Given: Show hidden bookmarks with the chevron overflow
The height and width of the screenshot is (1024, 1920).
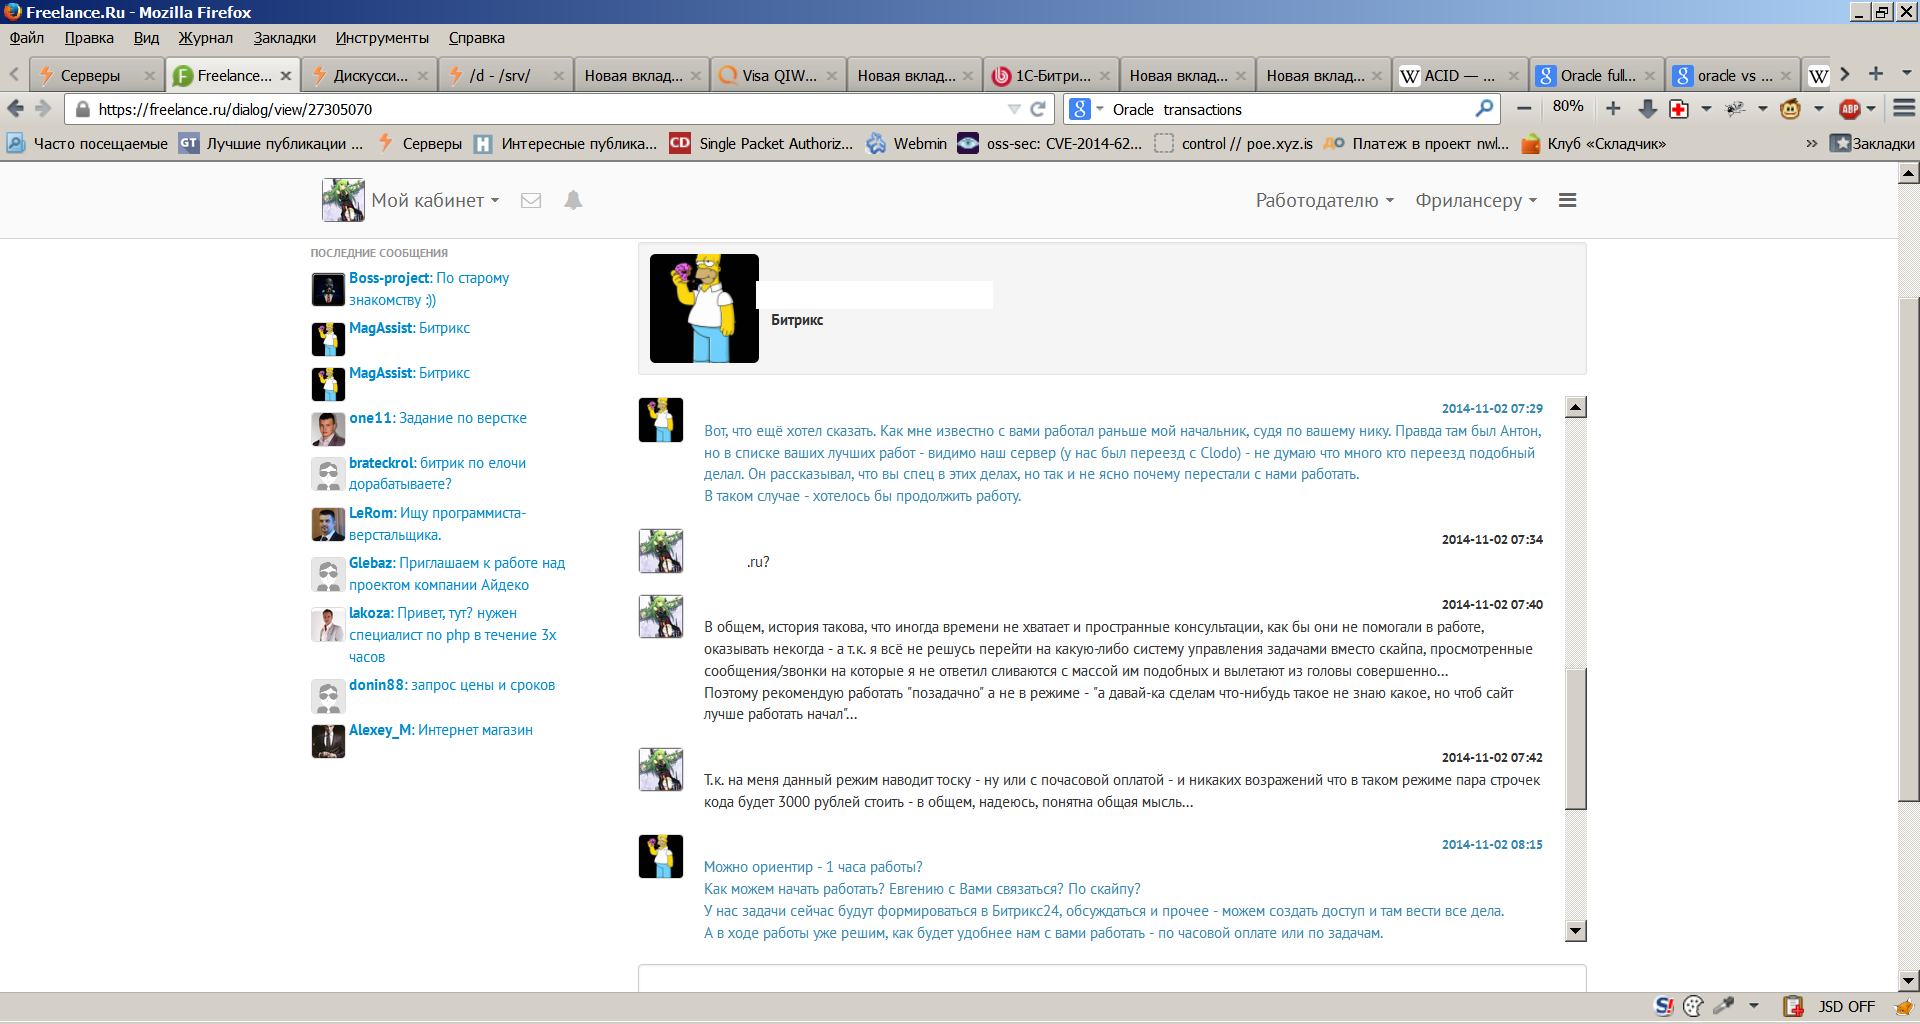Looking at the screenshot, I should pyautogui.click(x=1811, y=143).
